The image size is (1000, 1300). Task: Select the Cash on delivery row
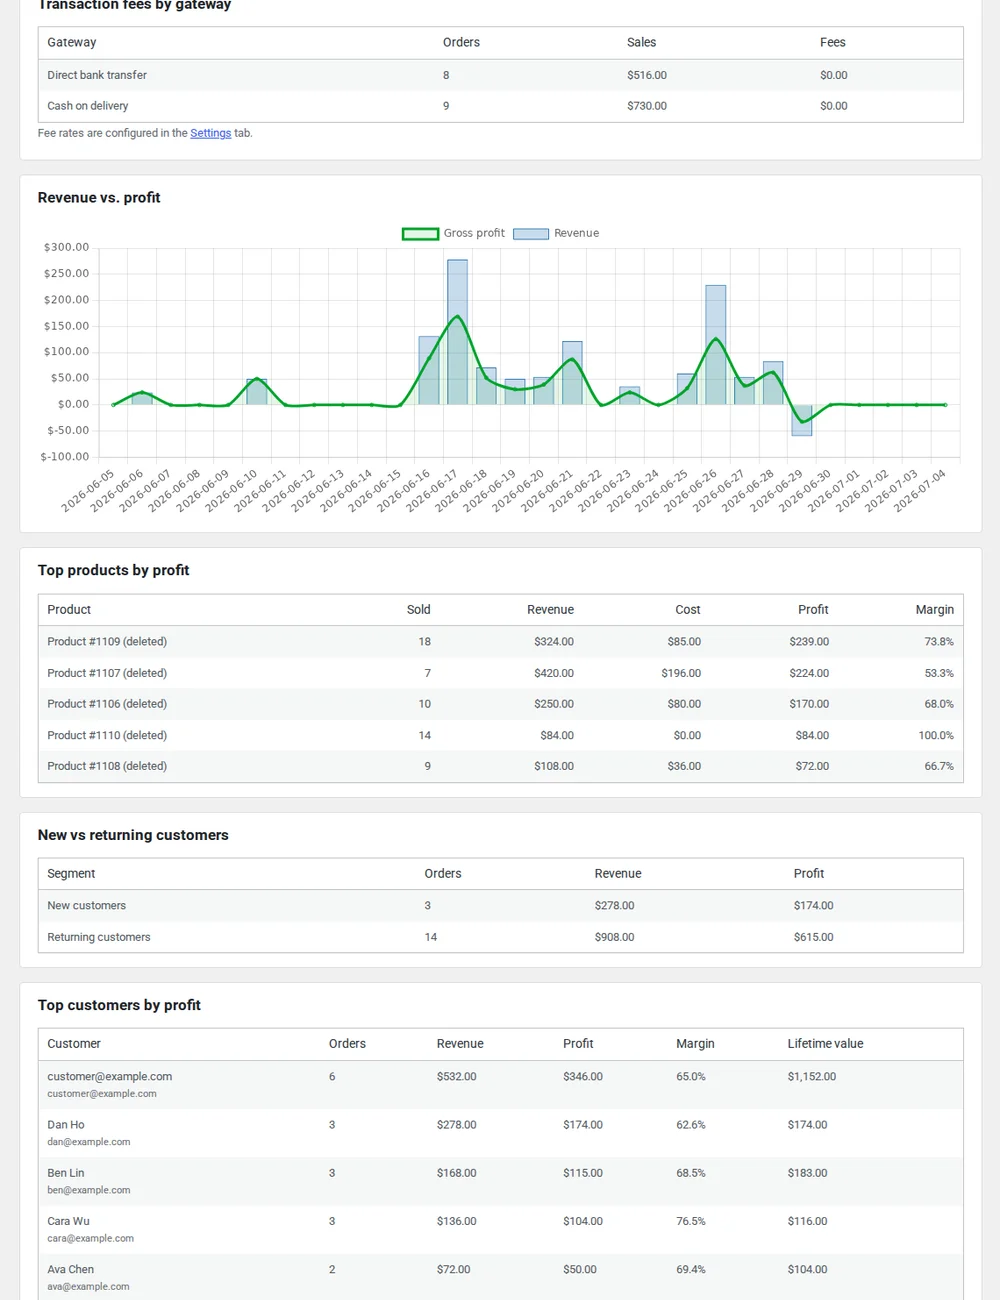(500, 106)
